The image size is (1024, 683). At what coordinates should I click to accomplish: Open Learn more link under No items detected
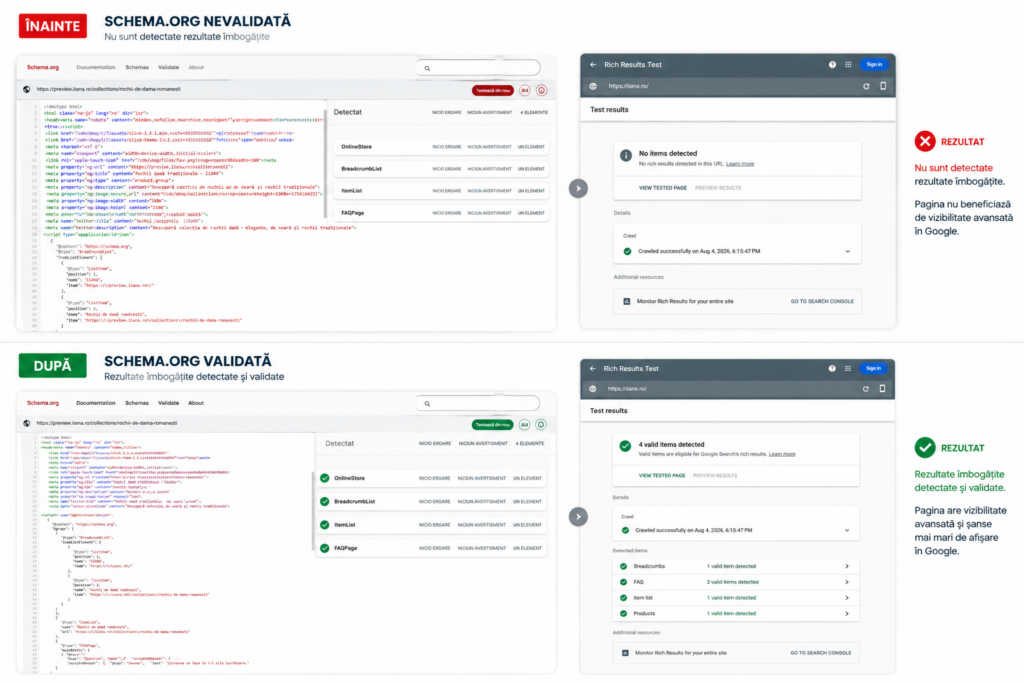coord(740,164)
